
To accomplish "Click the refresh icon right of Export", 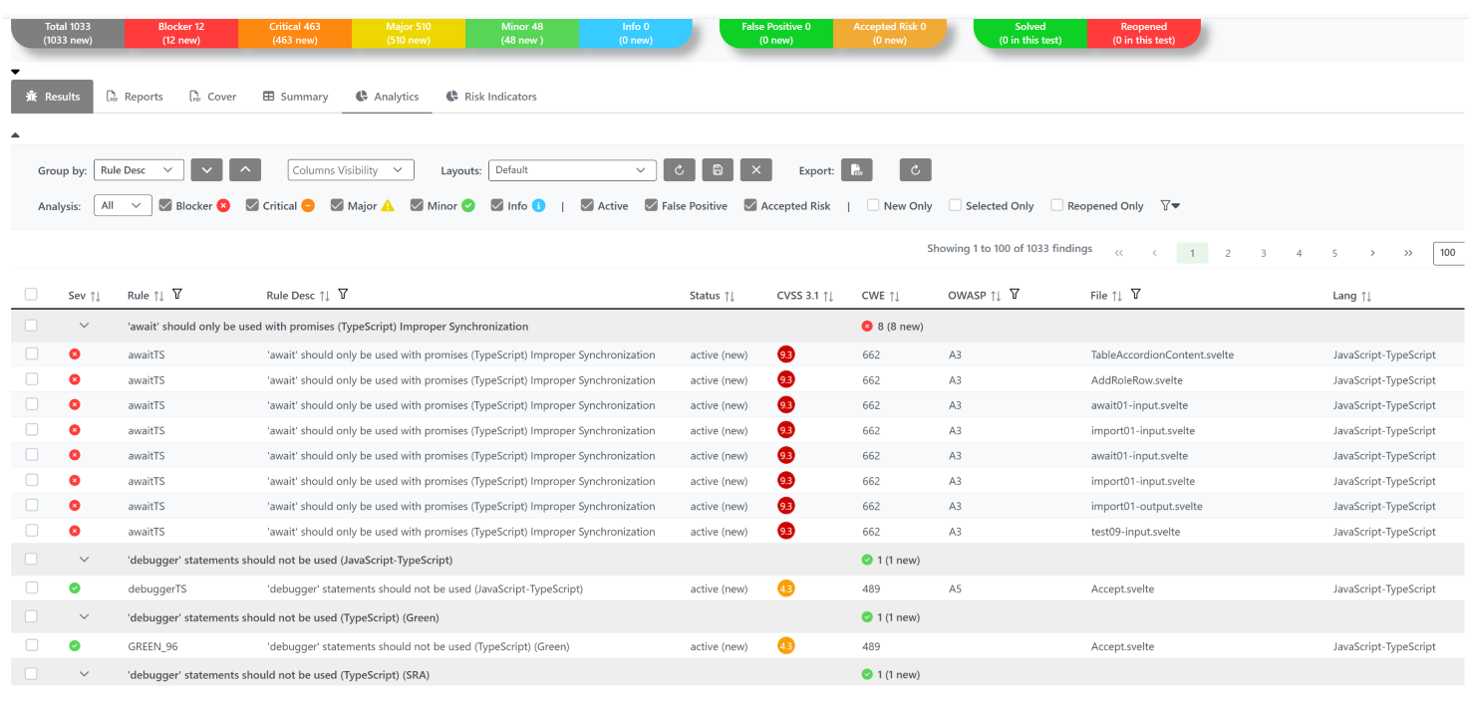I will (x=915, y=170).
